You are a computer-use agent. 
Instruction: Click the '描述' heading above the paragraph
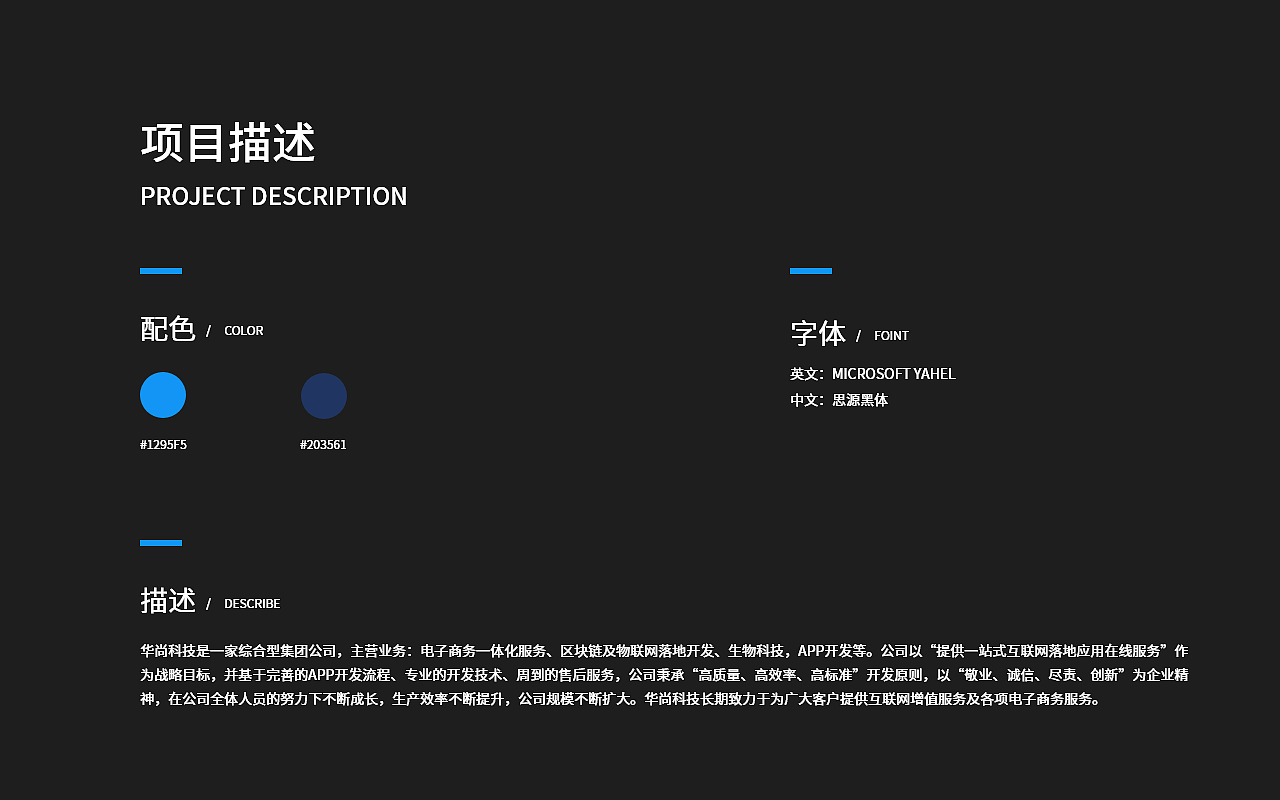pyautogui.click(x=167, y=601)
